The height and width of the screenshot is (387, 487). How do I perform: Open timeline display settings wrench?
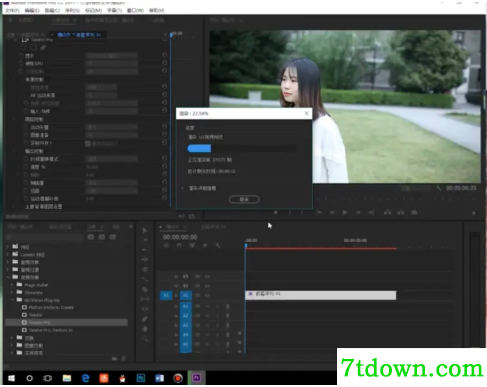[x=218, y=245]
